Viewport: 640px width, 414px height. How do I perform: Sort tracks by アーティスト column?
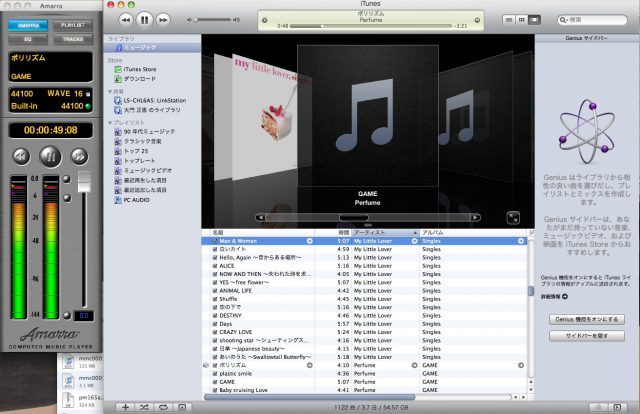[x=386, y=232]
